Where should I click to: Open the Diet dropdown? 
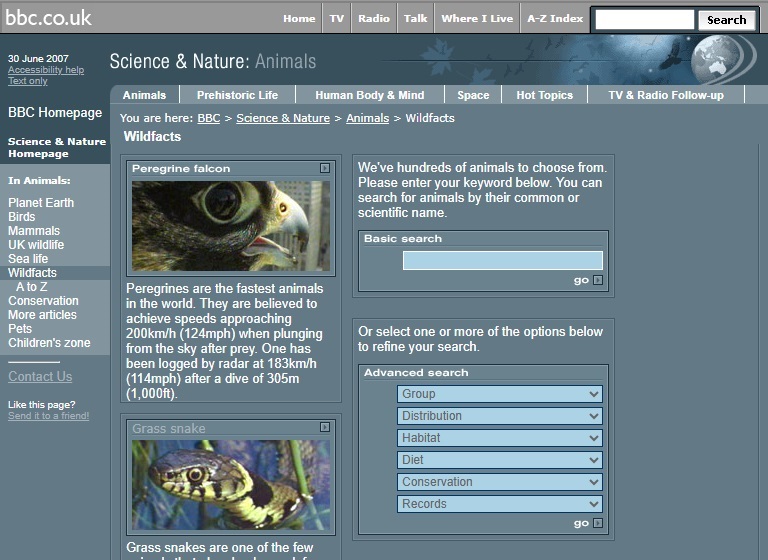tap(500, 460)
